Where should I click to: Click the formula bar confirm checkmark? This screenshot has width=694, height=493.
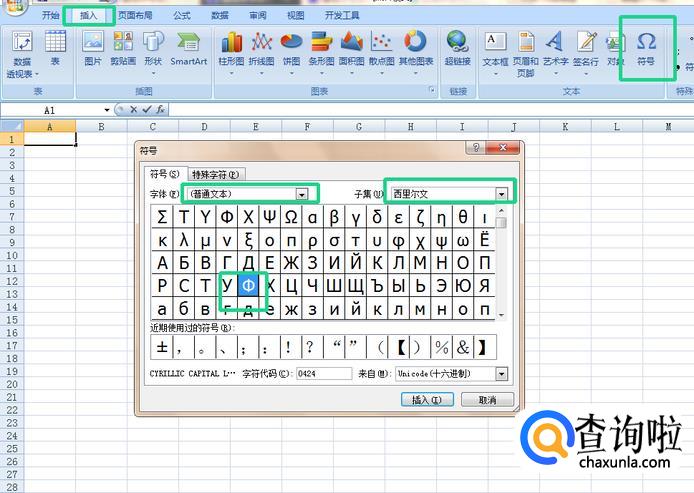[x=147, y=109]
